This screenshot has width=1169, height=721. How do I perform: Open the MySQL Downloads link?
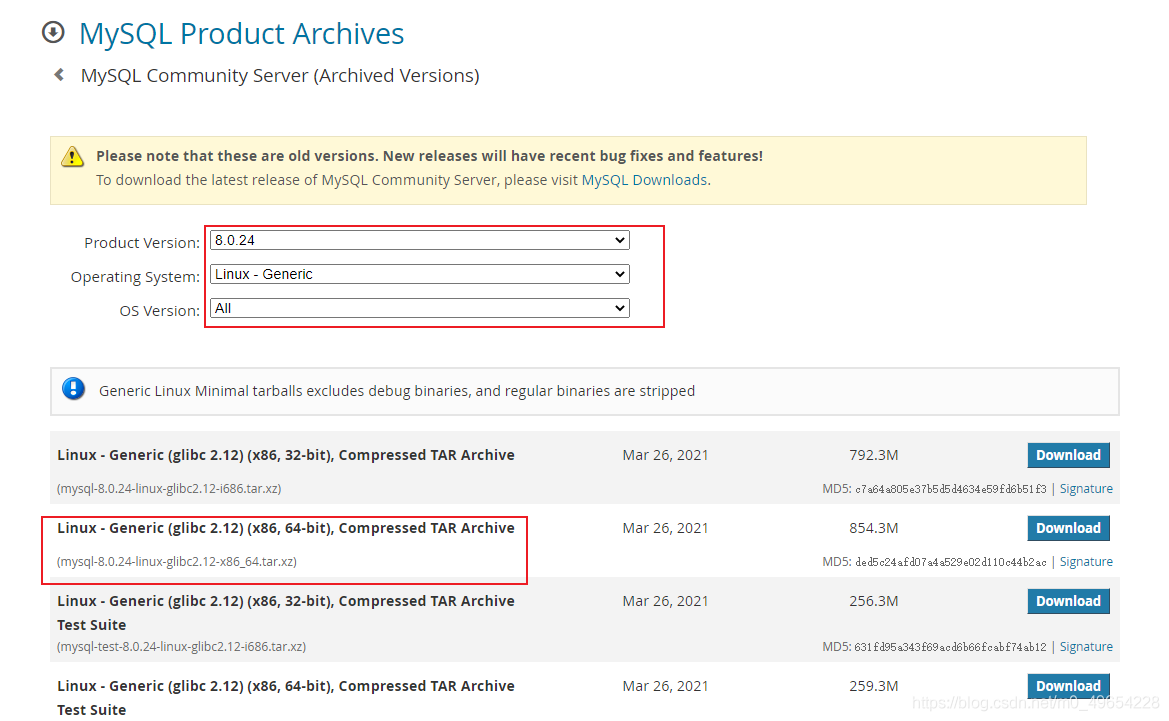point(644,180)
